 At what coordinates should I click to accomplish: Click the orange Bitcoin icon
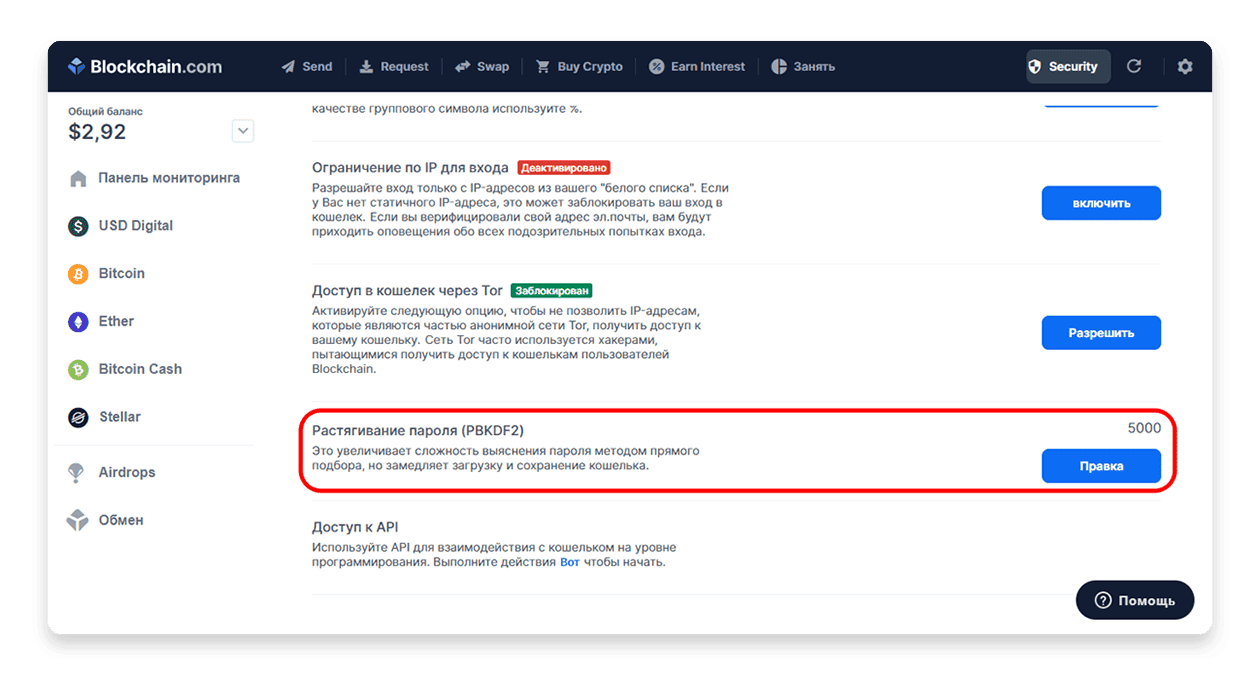78,274
